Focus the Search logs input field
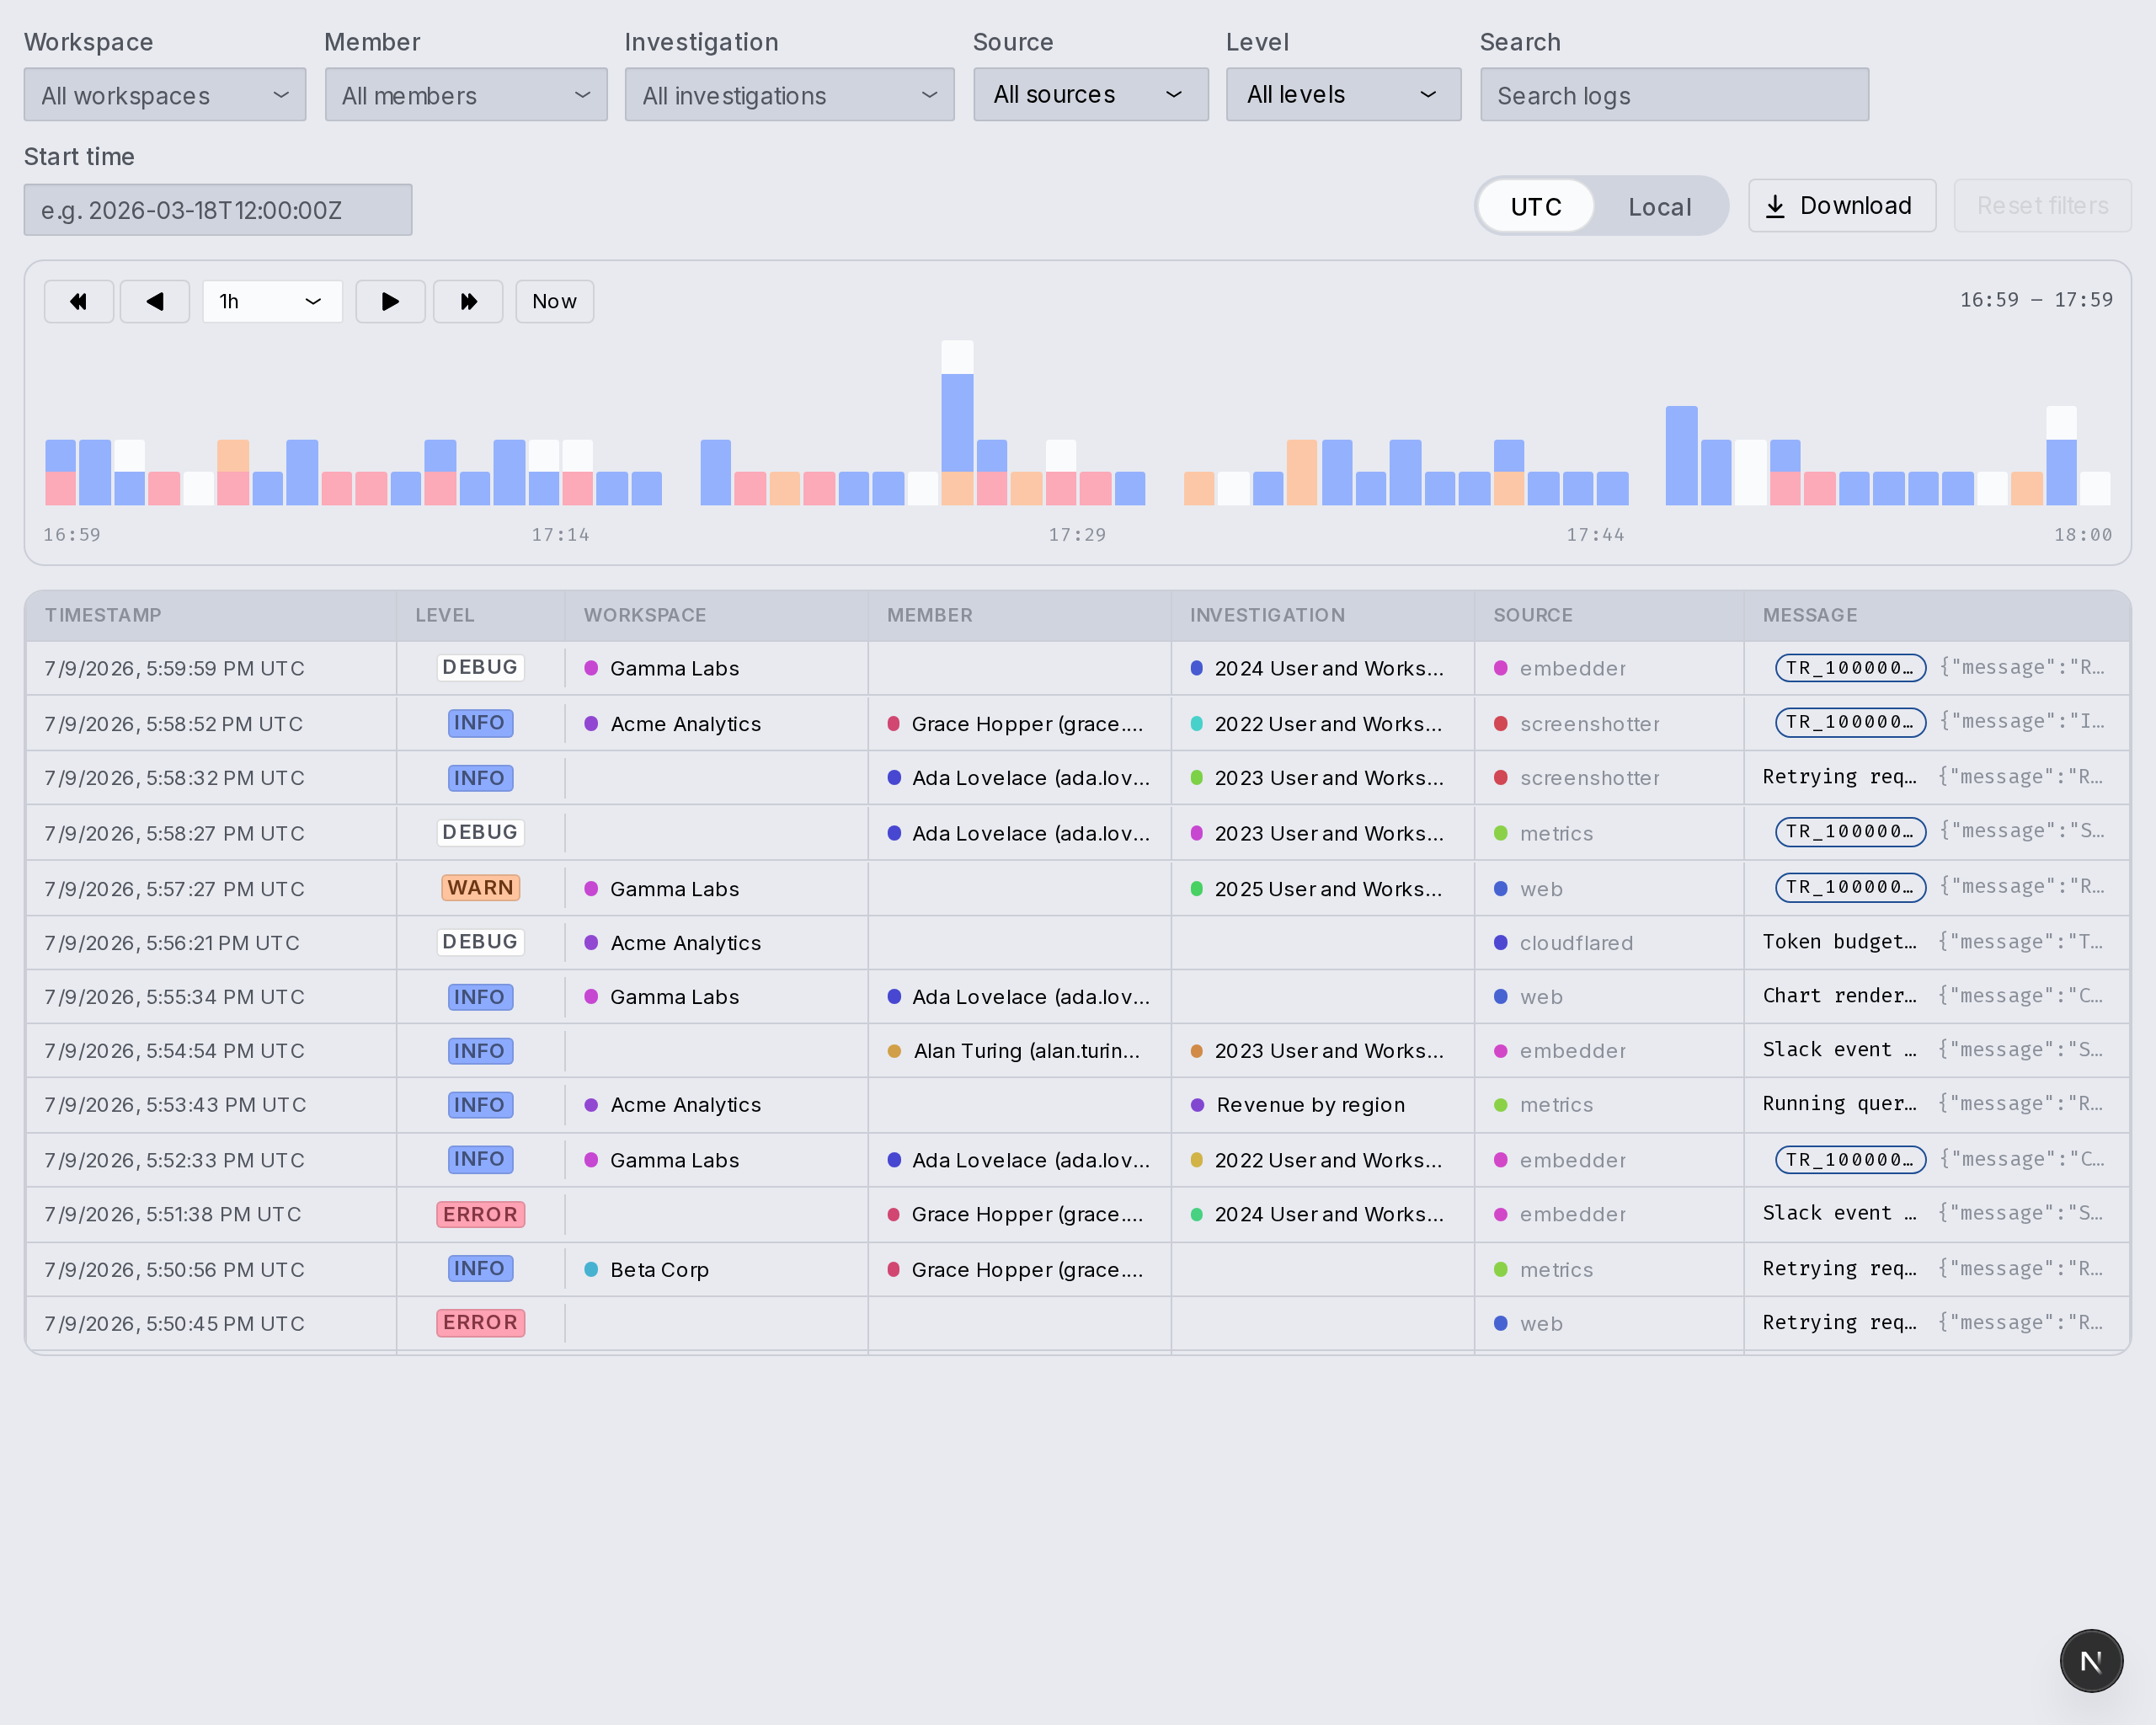 point(1674,95)
